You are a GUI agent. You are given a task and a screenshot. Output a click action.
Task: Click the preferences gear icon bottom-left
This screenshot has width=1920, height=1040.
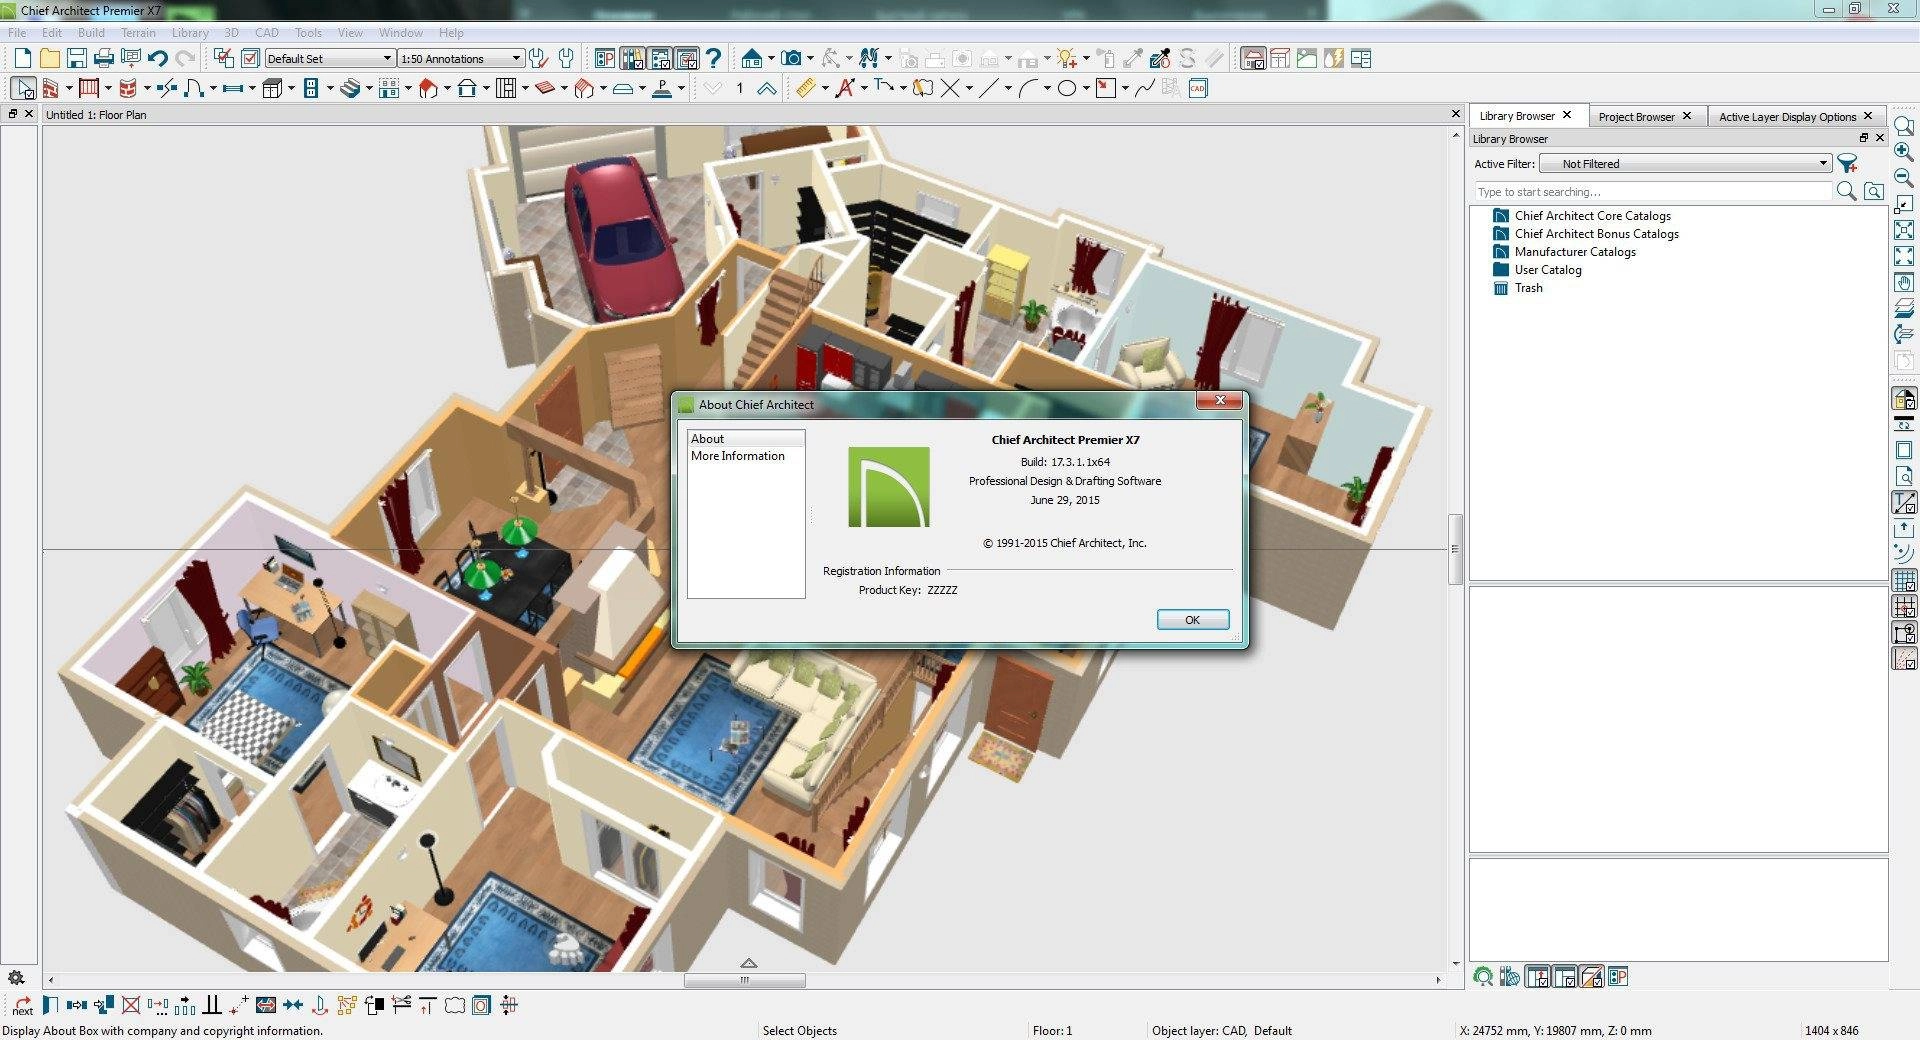coord(16,977)
